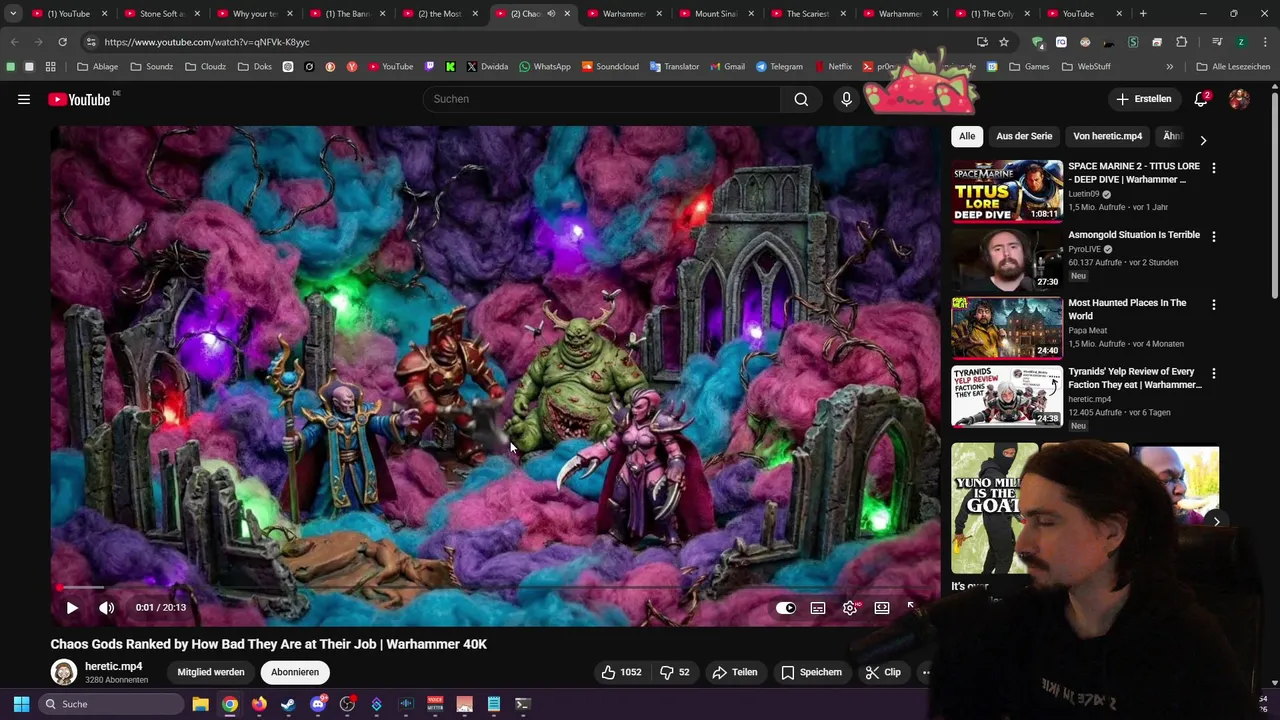Mute the video using the speaker icon
The height and width of the screenshot is (720, 1280).
pos(107,608)
